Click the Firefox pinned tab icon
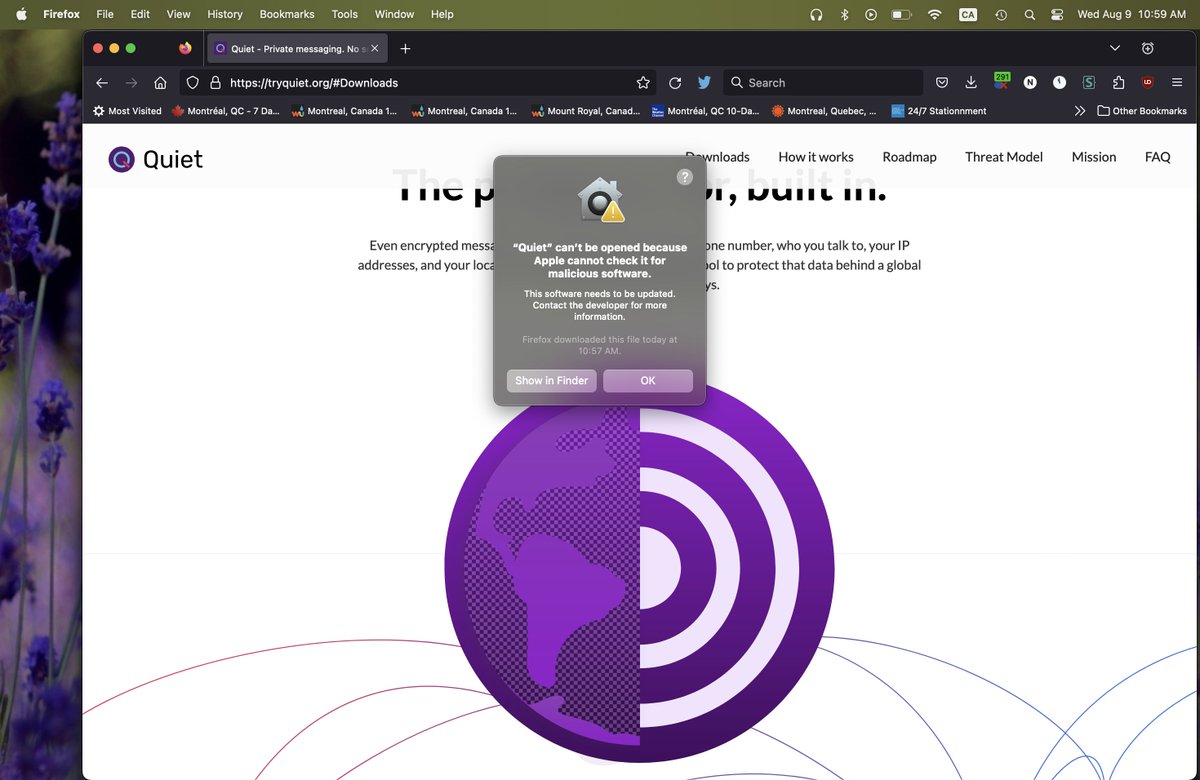 (185, 48)
